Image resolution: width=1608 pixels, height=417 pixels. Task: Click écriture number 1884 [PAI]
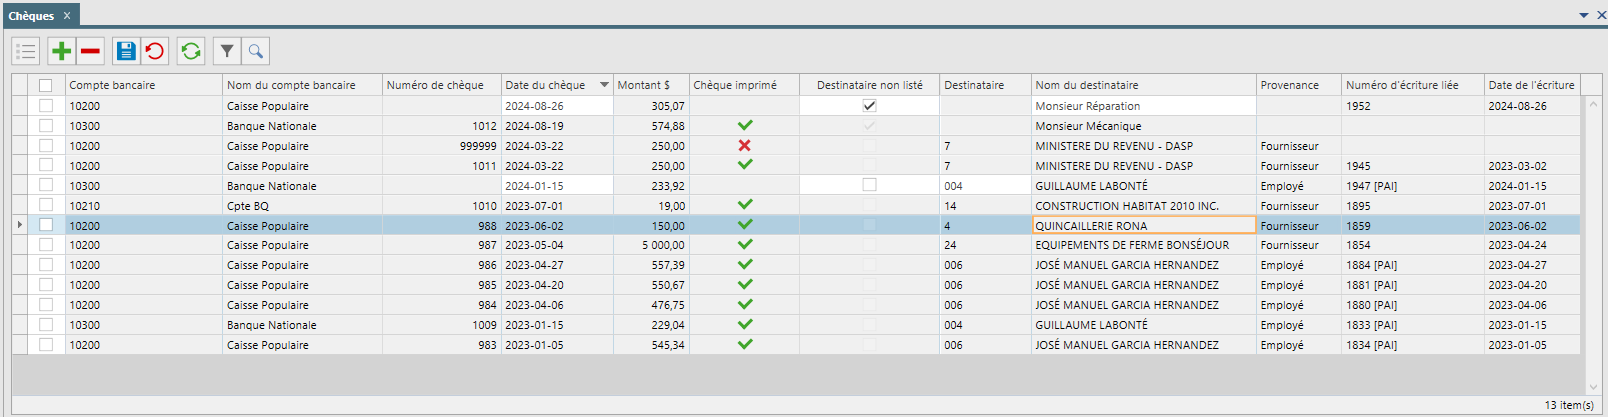(1371, 265)
